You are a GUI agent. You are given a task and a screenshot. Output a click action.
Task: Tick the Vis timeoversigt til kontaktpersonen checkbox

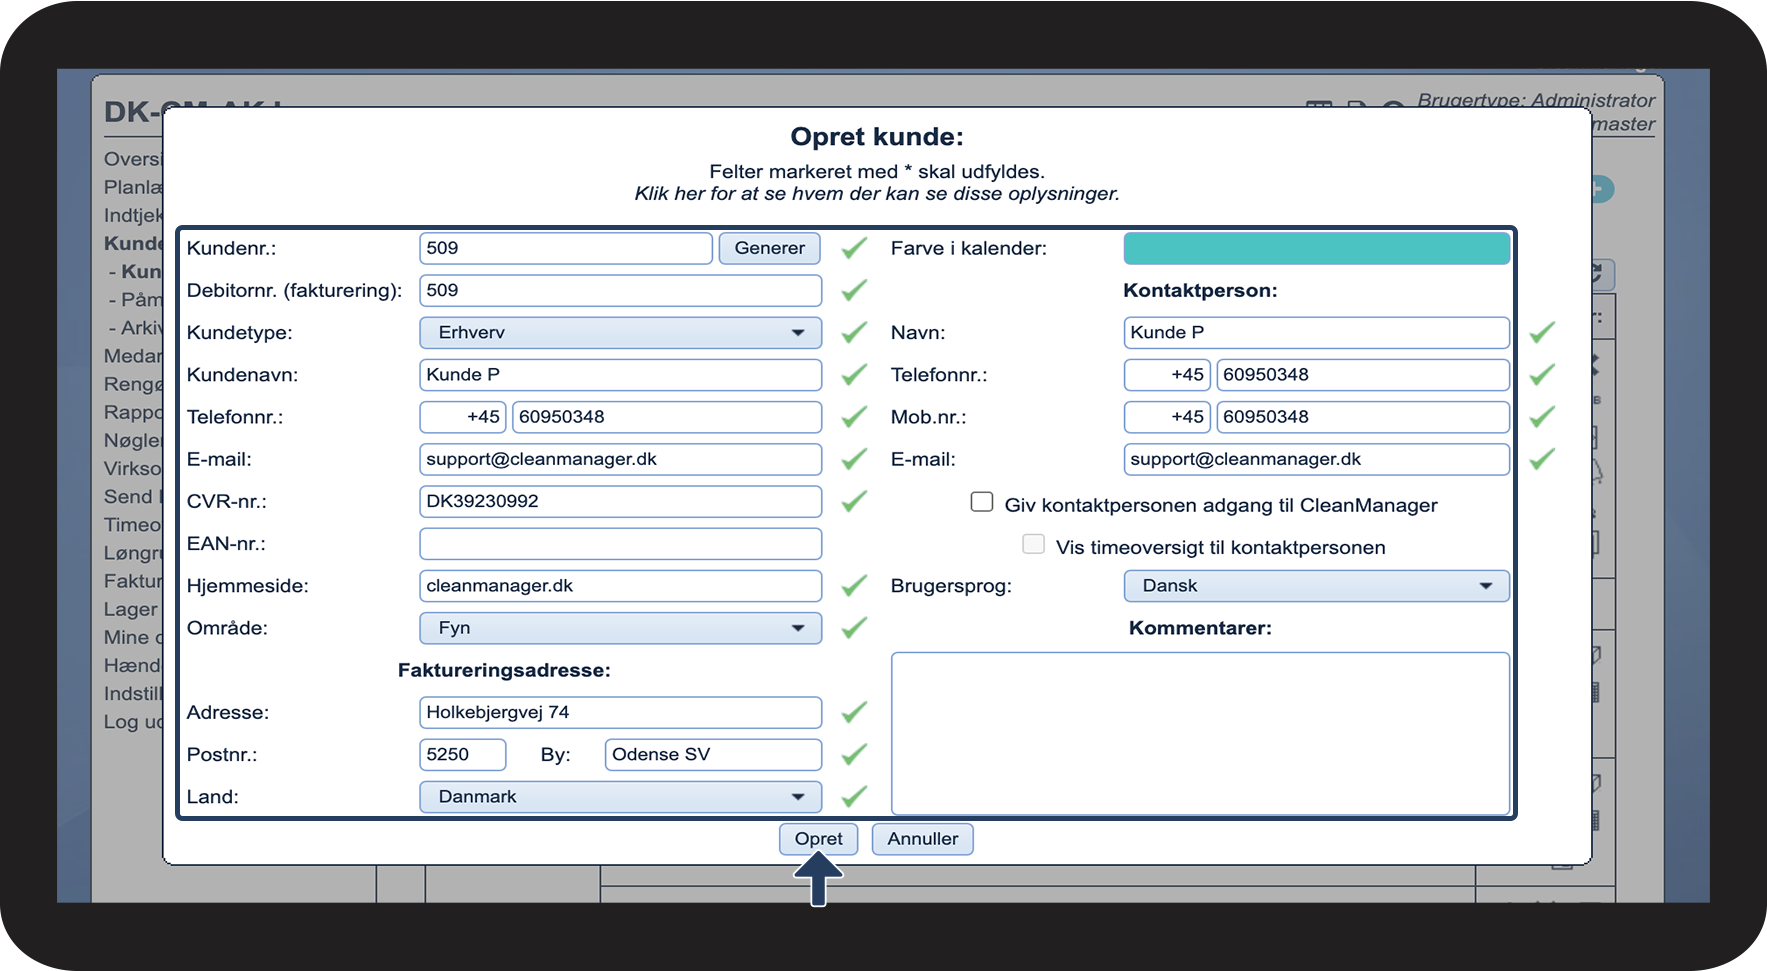click(x=1033, y=544)
